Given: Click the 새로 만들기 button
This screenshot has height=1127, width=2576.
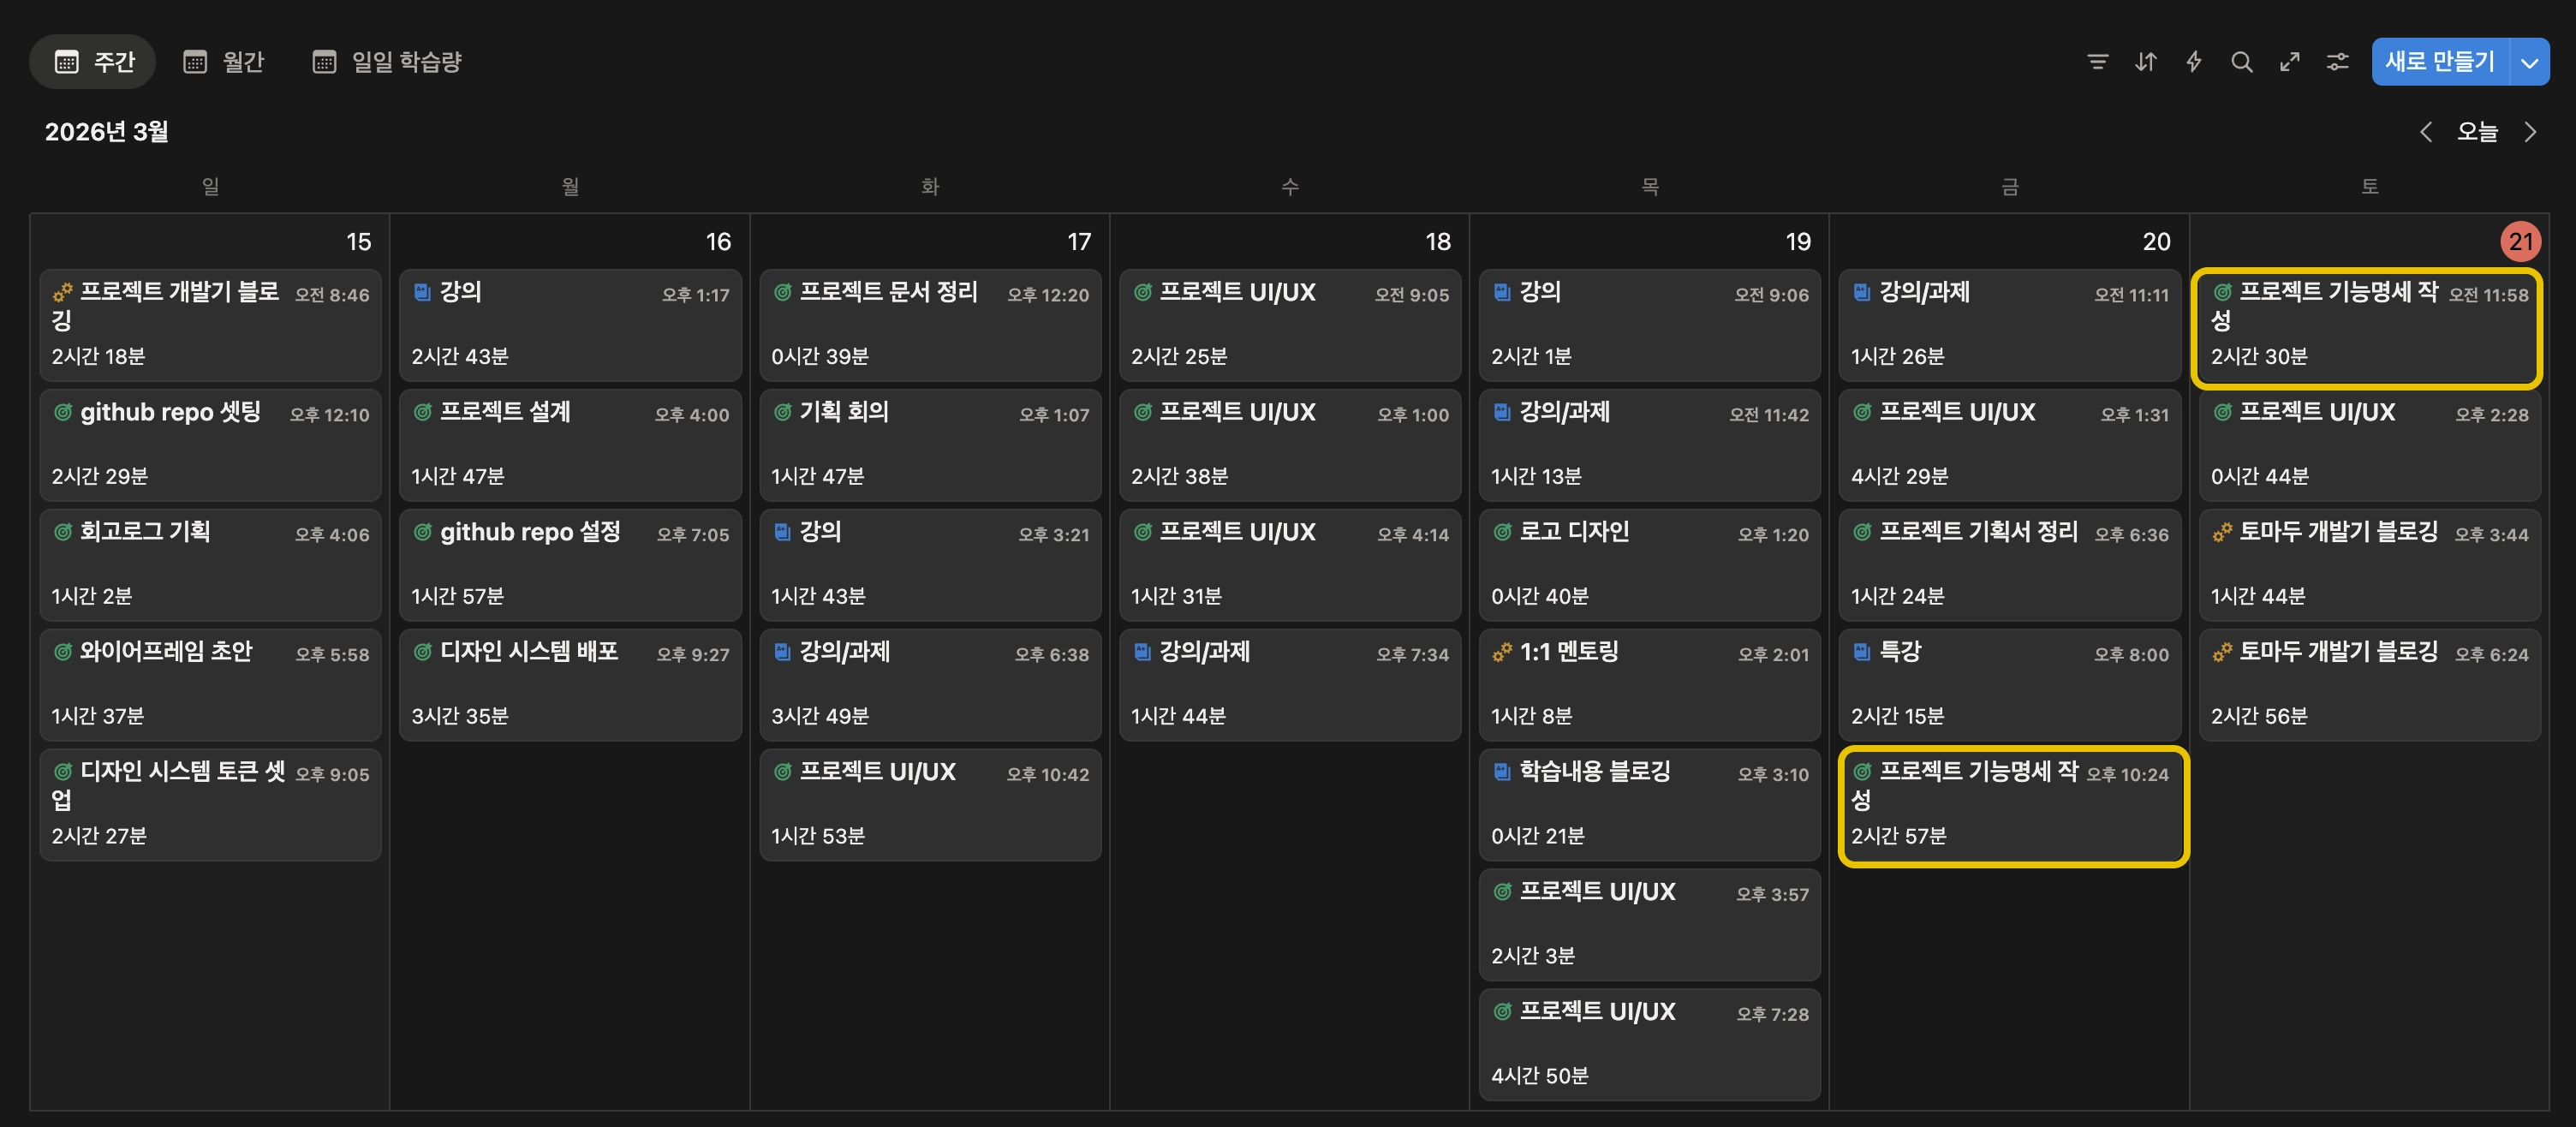Looking at the screenshot, I should click(x=2439, y=62).
